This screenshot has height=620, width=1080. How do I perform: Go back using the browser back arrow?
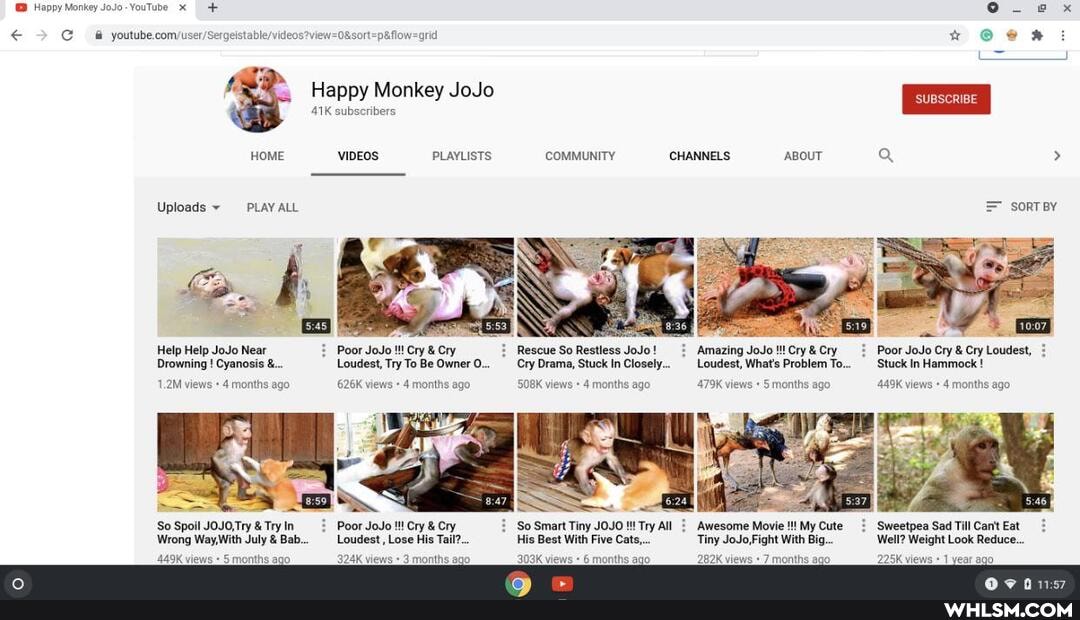click(x=17, y=35)
